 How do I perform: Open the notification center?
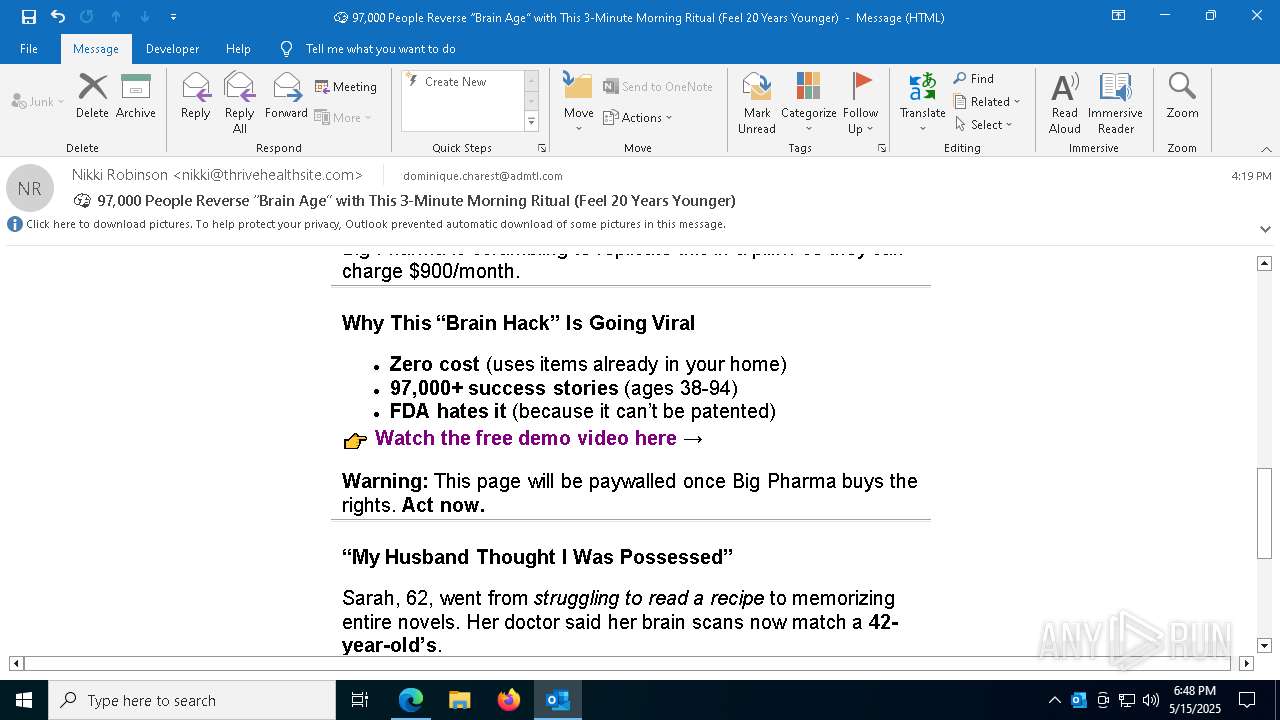pos(1247,700)
